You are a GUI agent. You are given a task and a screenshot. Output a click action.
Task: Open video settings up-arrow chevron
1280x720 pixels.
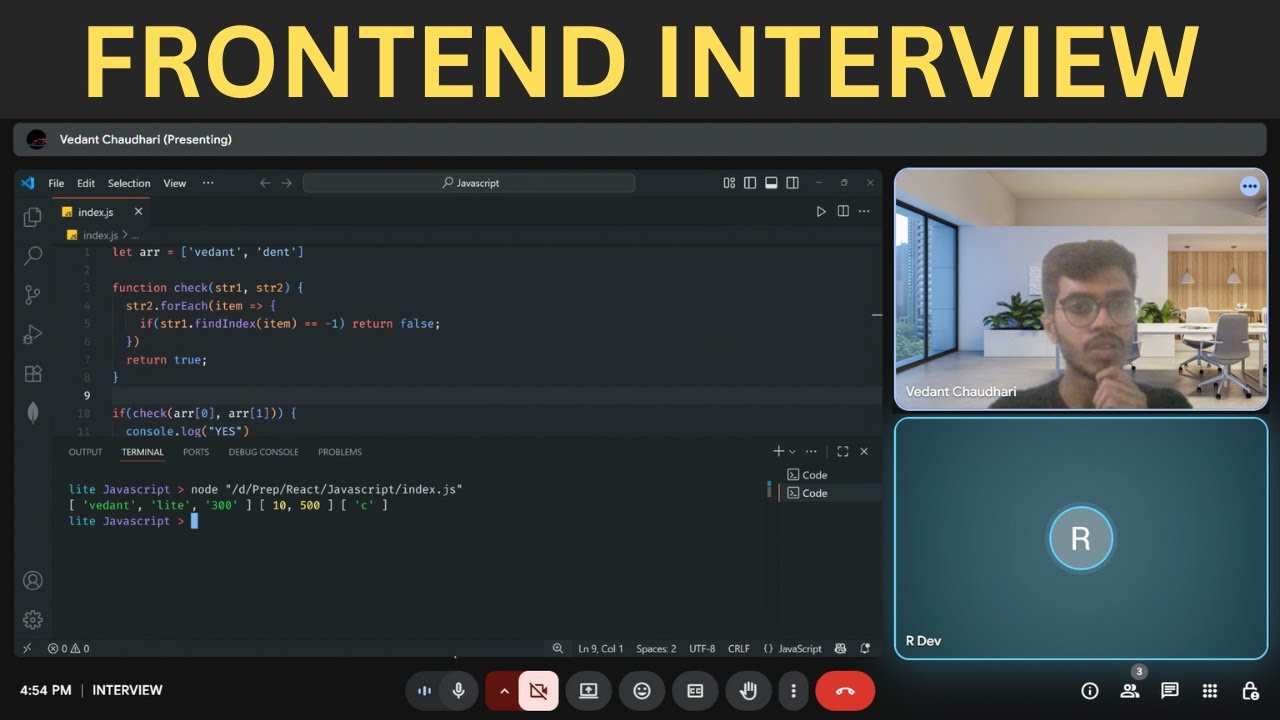click(x=503, y=690)
